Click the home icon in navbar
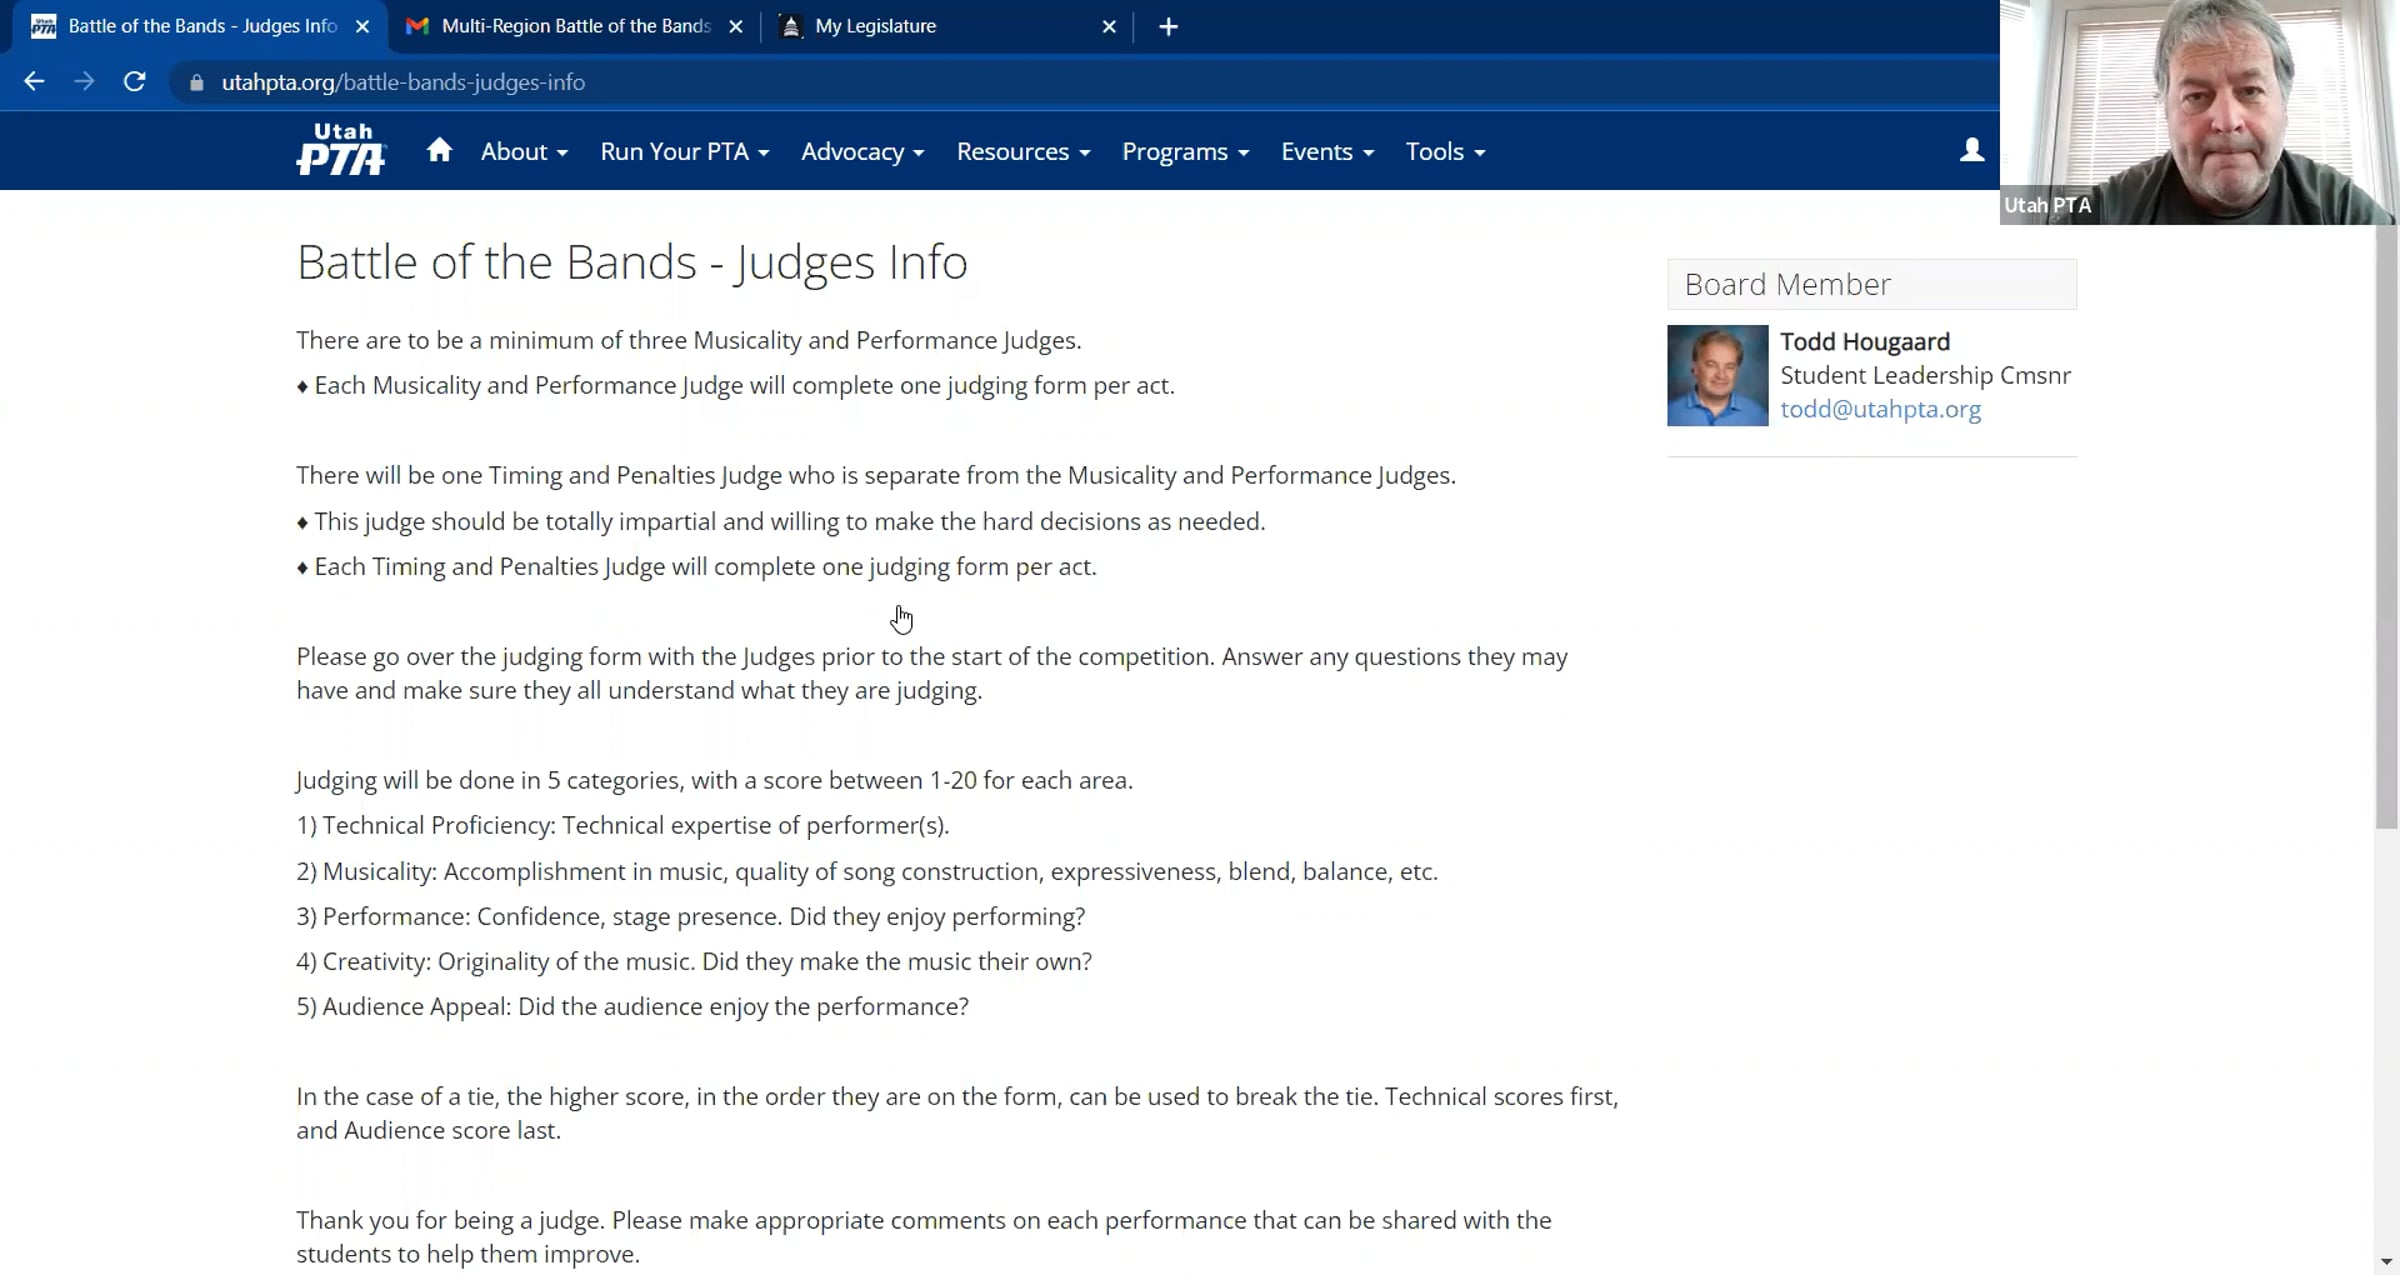Viewport: 2400px width, 1275px height. point(439,151)
